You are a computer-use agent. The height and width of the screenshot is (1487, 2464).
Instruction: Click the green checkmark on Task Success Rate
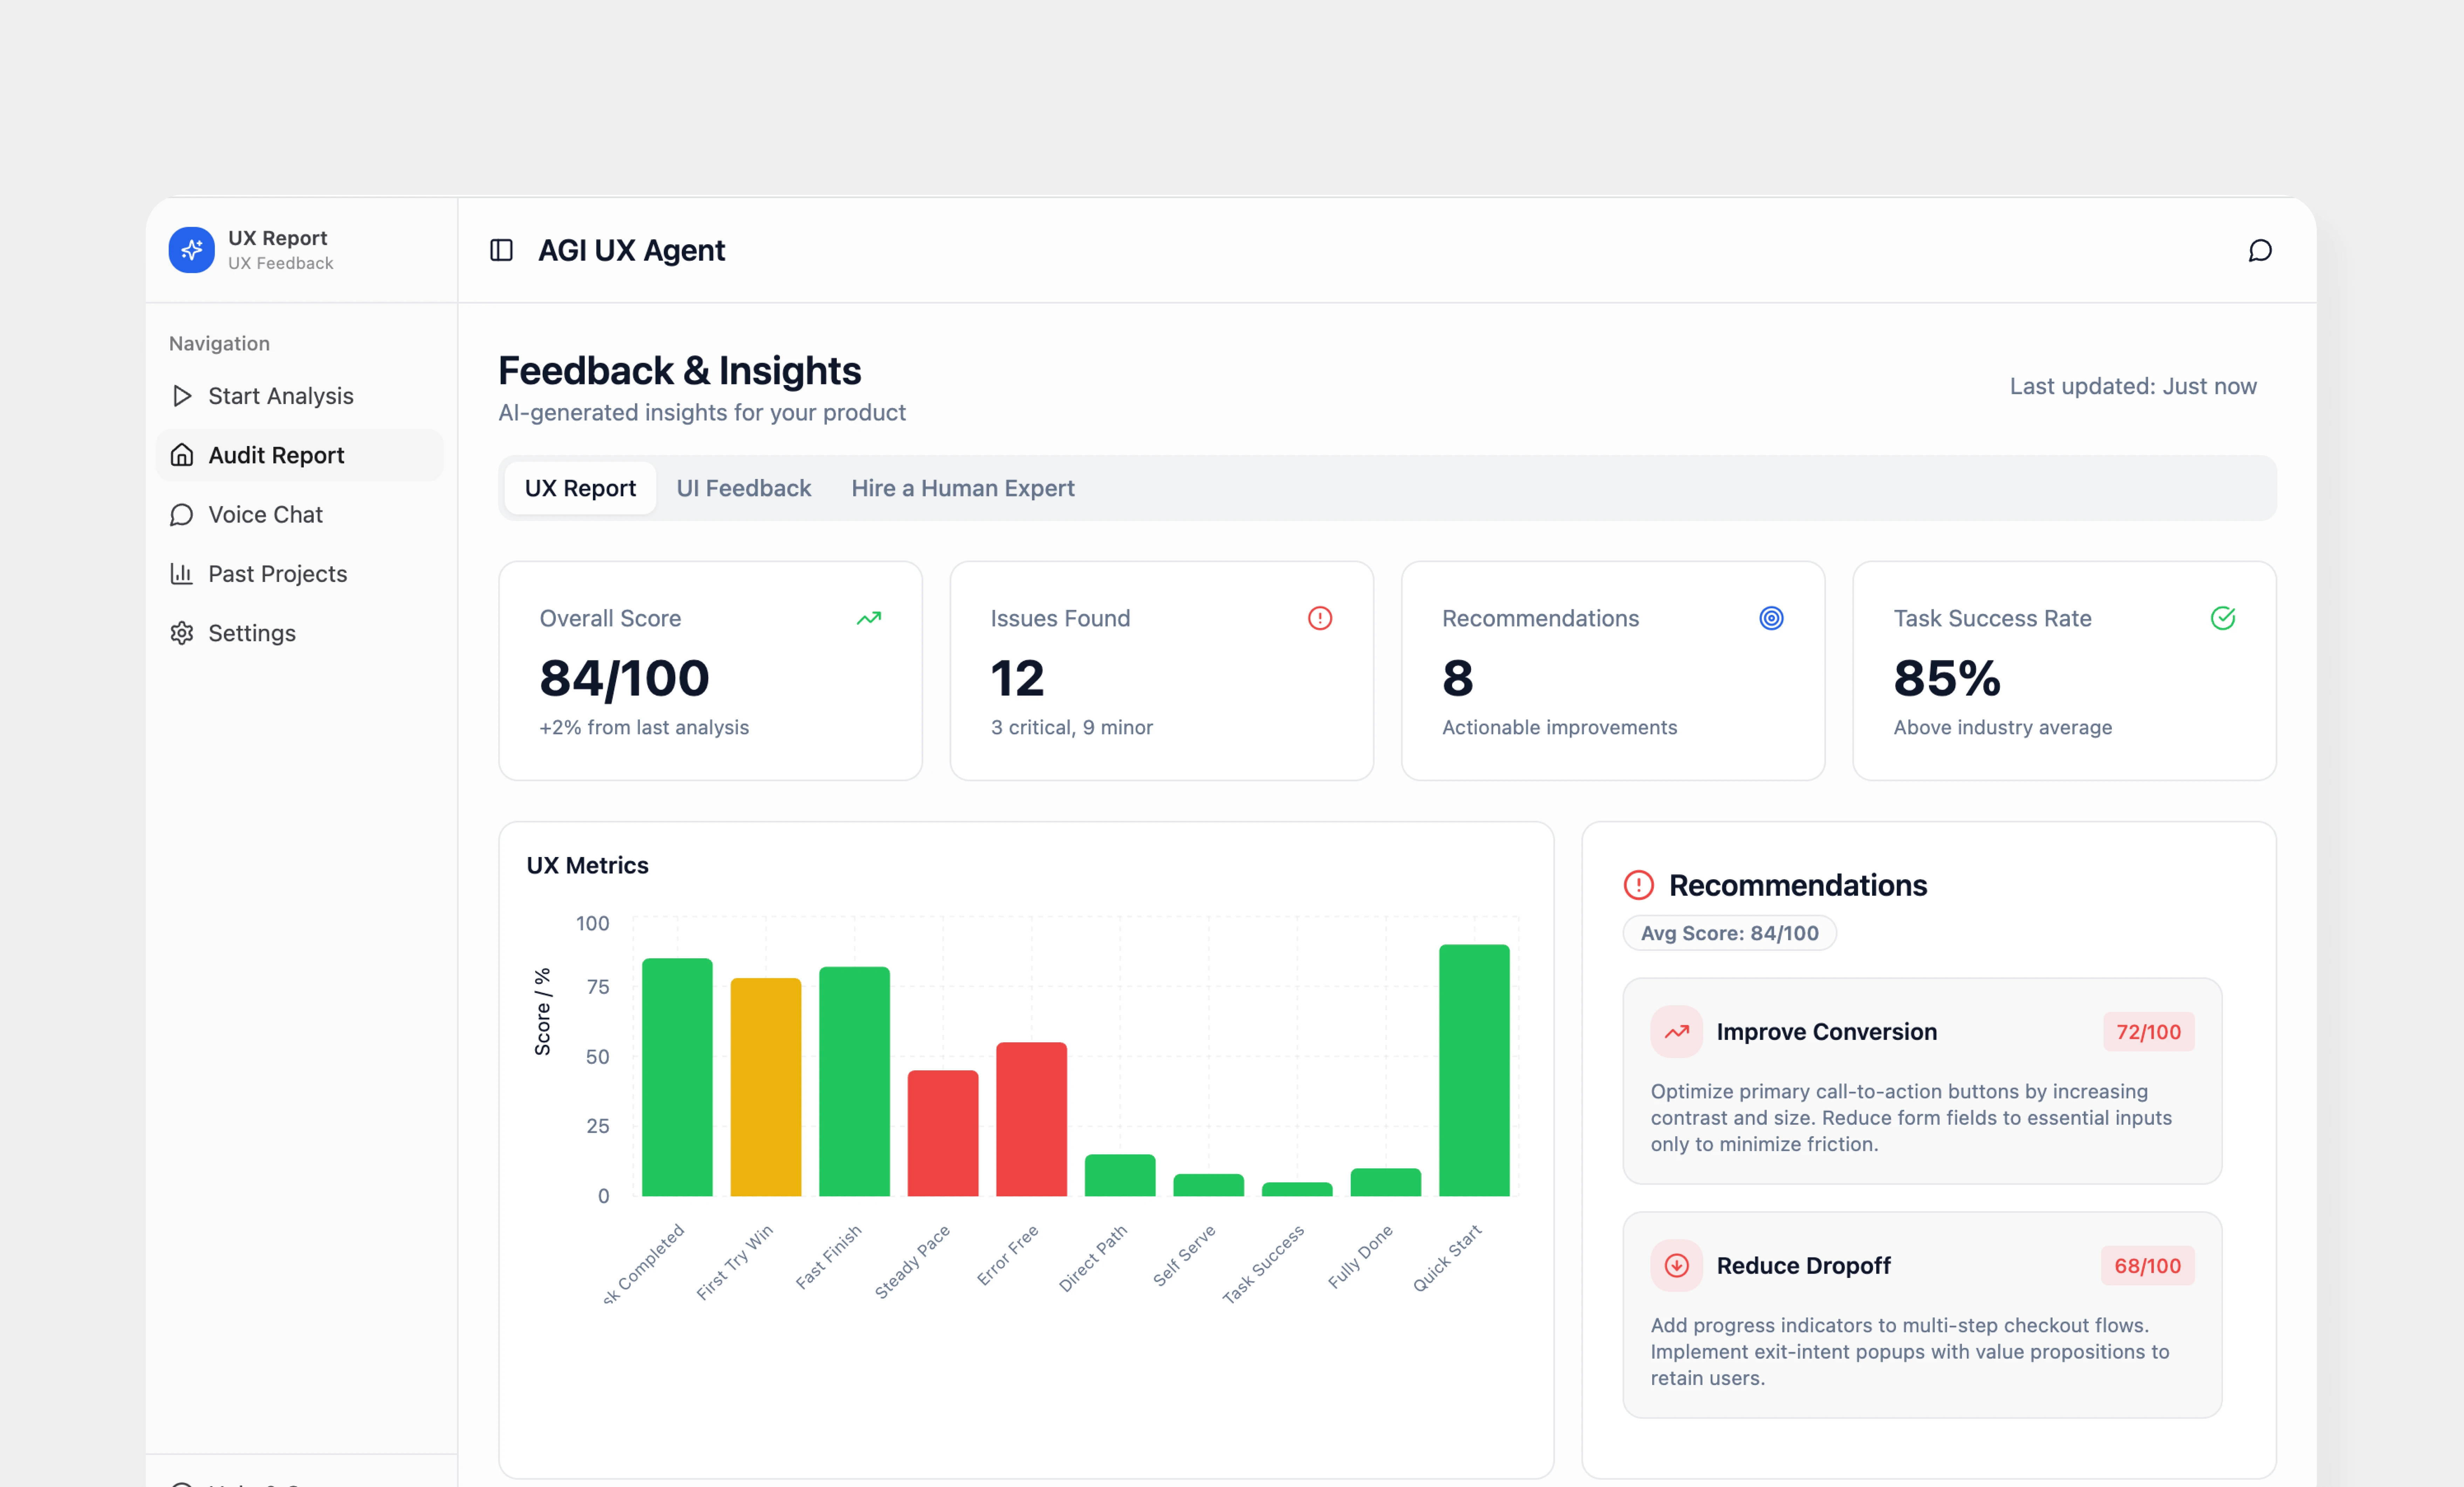pyautogui.click(x=2222, y=618)
